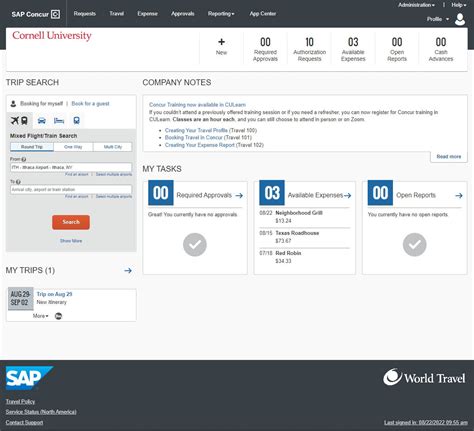Open the Expense menu
Image resolution: width=474 pixels, height=431 pixels.
tap(147, 14)
